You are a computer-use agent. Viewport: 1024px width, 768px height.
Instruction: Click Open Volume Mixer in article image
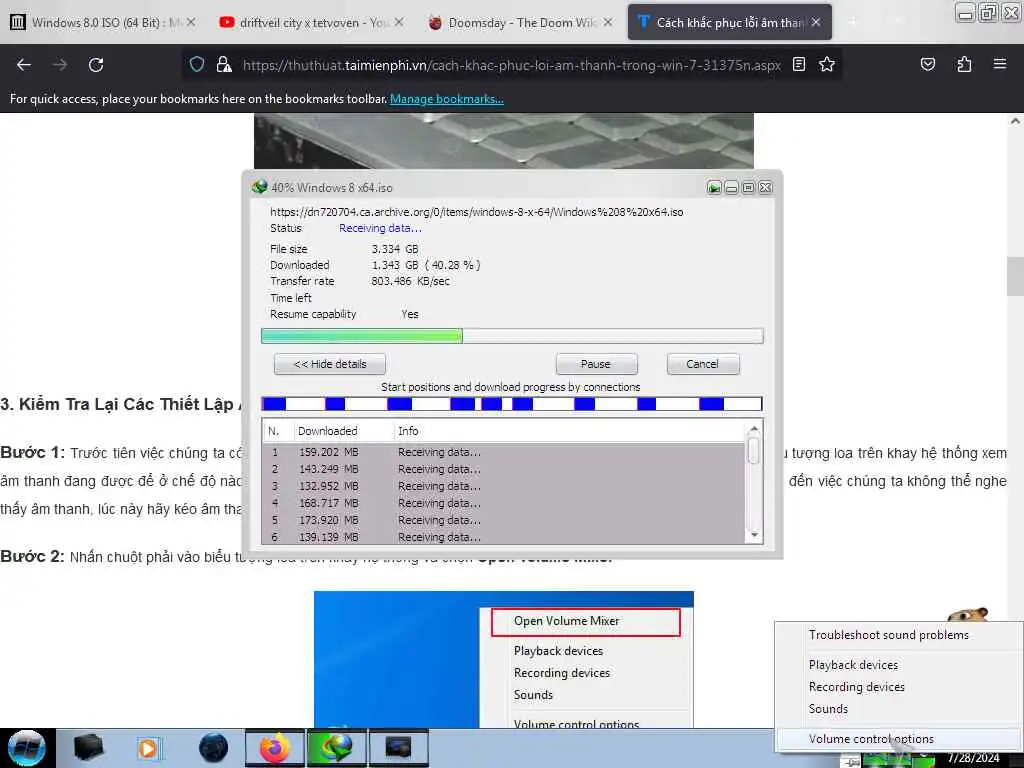click(585, 622)
